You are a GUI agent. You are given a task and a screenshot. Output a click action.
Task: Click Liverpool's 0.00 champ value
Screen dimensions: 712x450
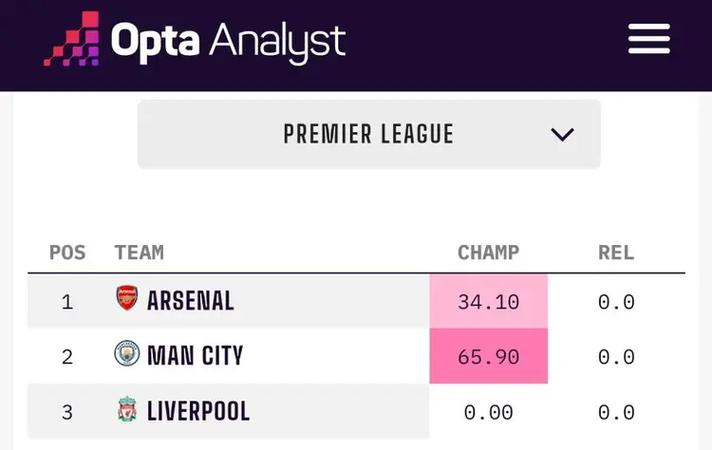point(489,412)
